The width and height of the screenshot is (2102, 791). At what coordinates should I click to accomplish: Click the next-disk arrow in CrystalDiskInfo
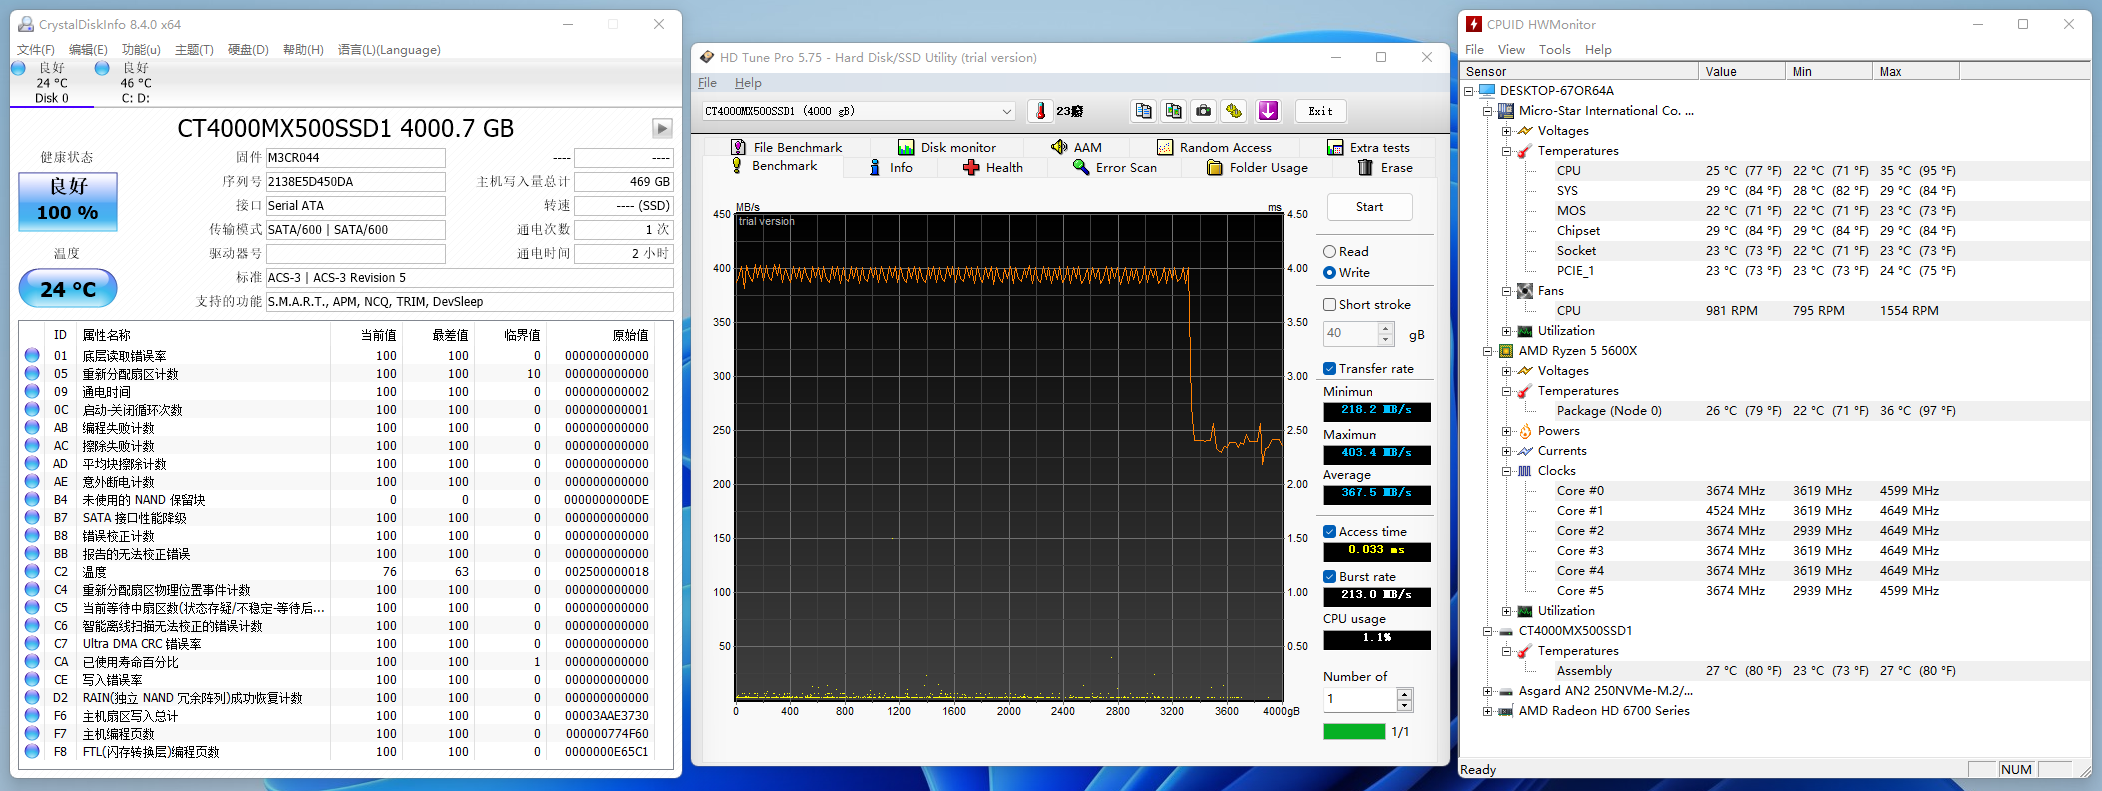click(x=662, y=128)
